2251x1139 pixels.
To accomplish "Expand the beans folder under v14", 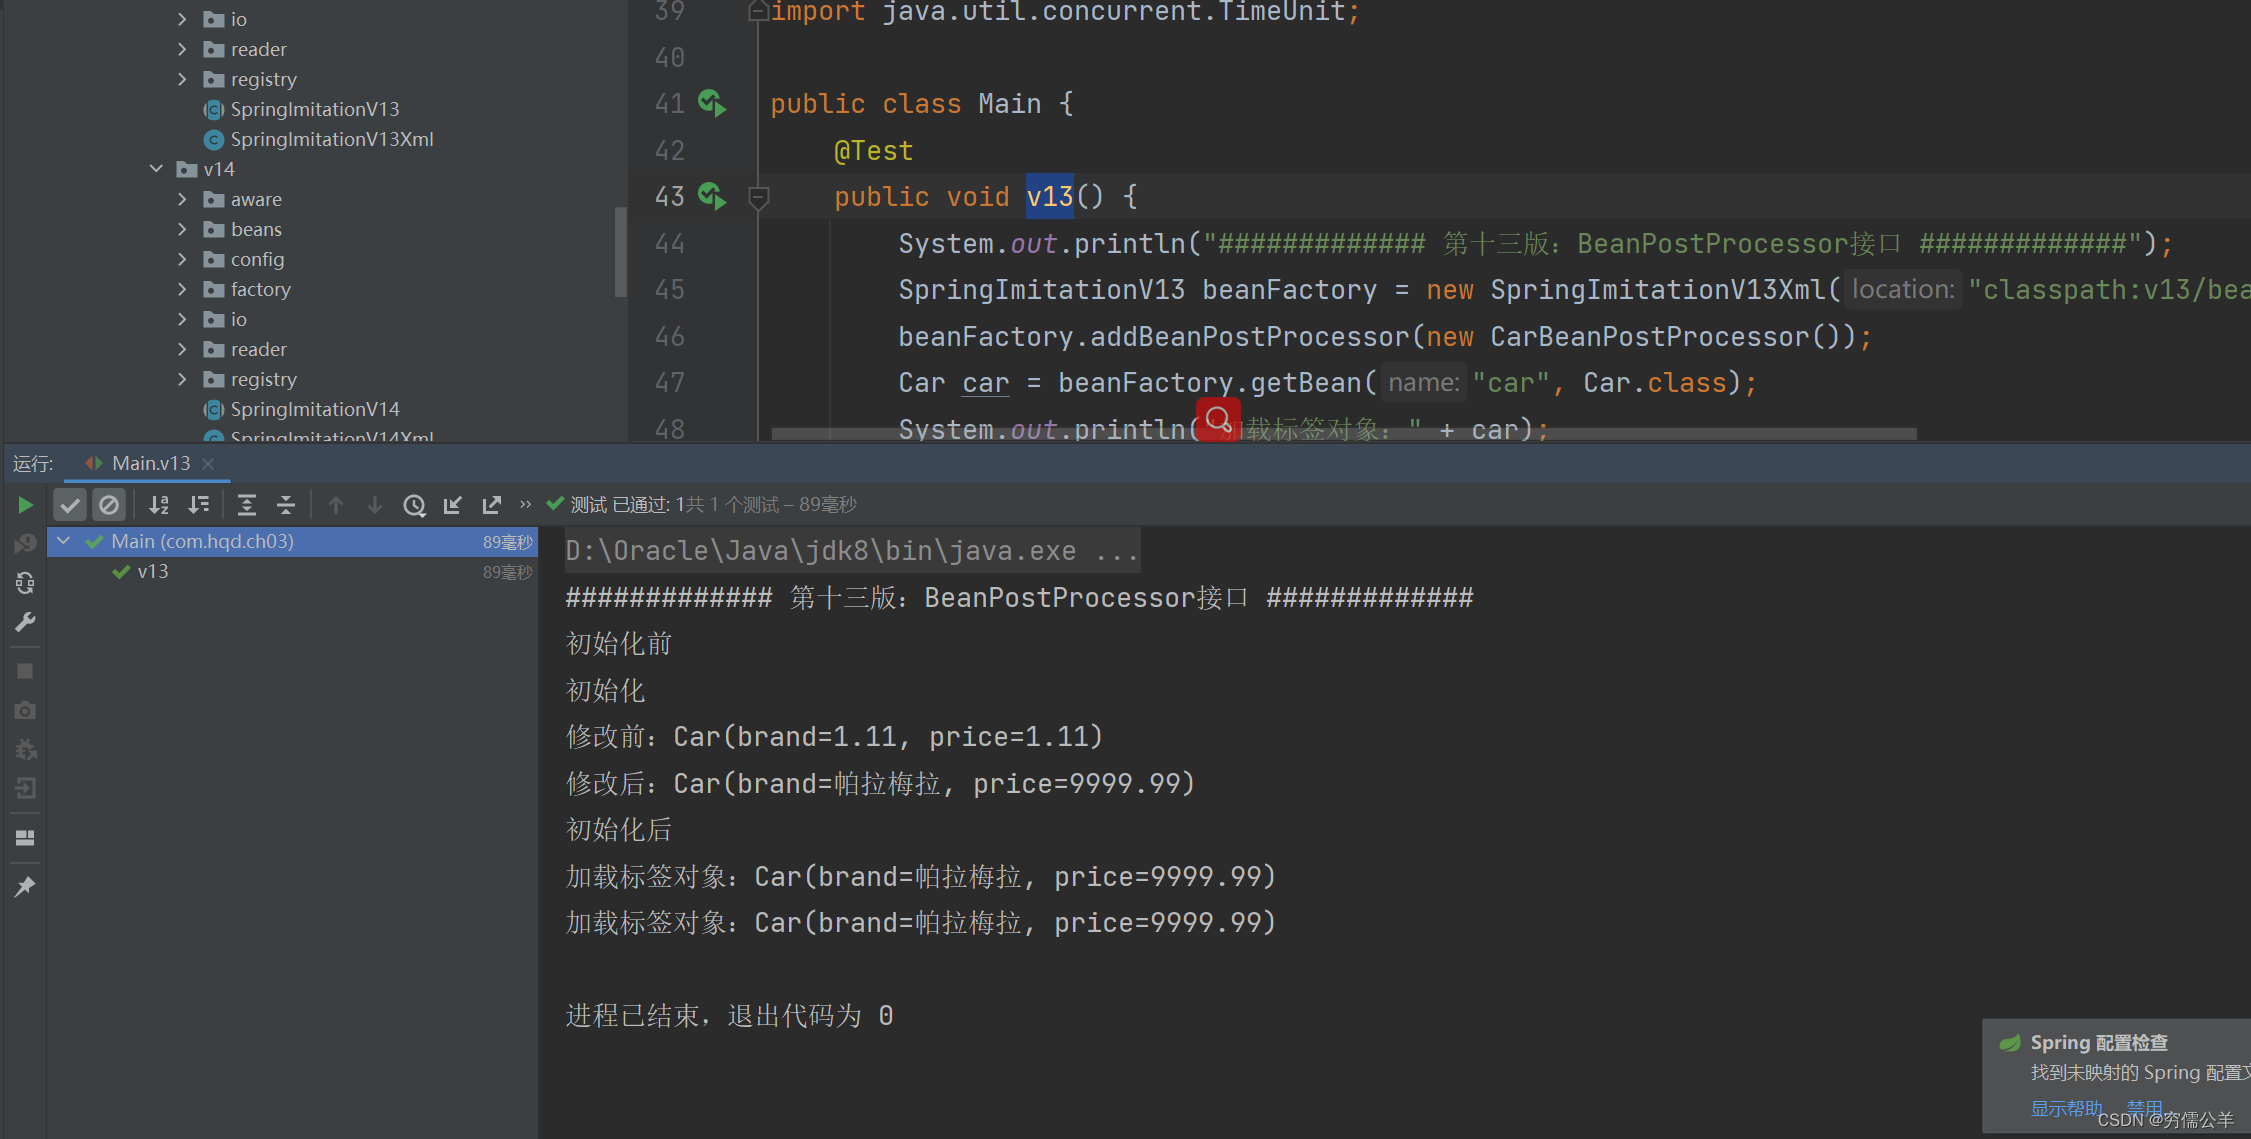I will tap(182, 229).
